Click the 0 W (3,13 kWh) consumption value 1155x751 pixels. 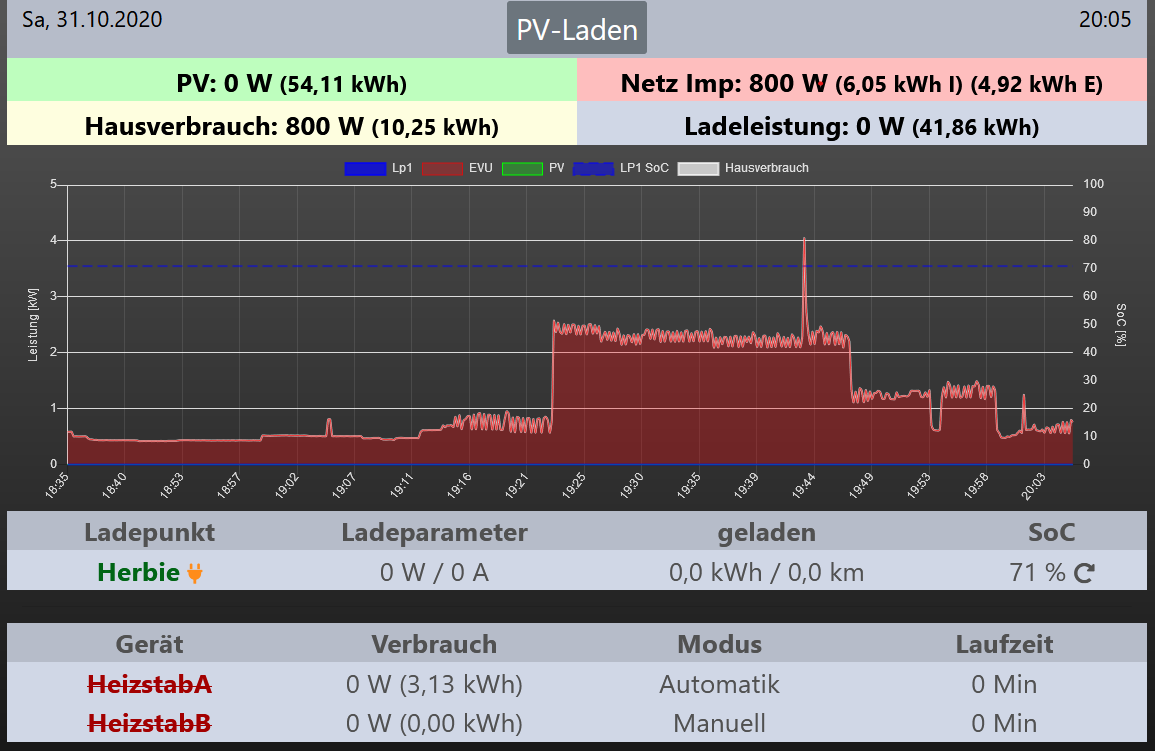click(x=434, y=684)
